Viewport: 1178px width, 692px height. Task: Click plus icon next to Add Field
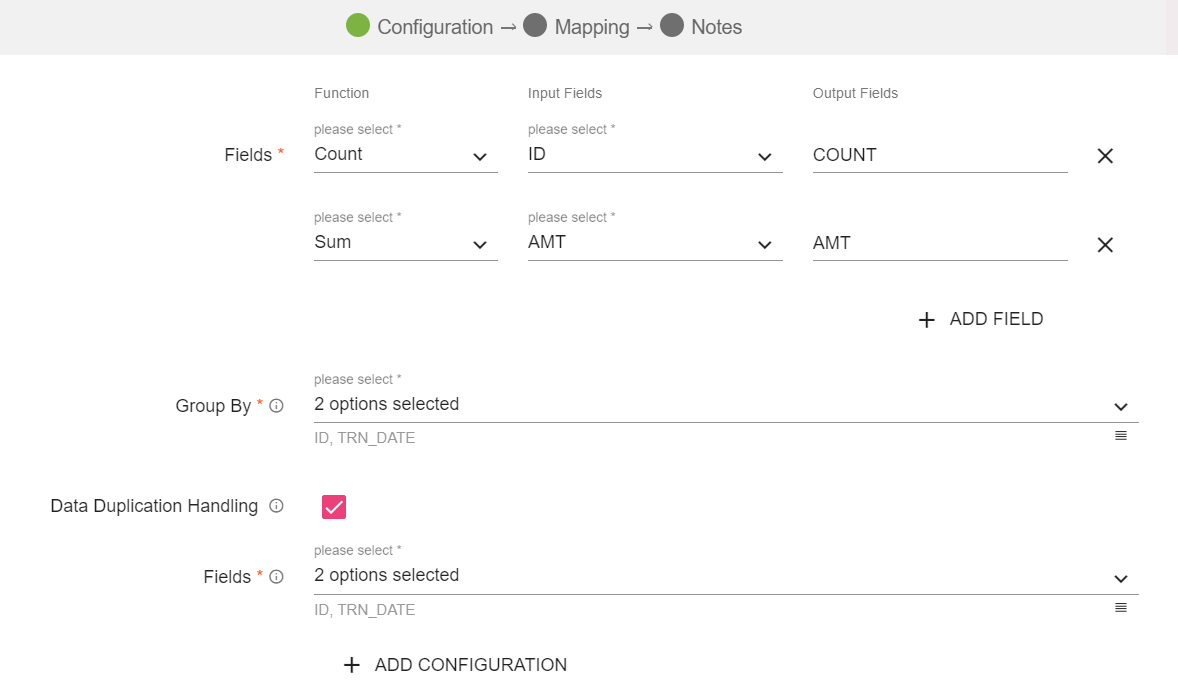[927, 320]
